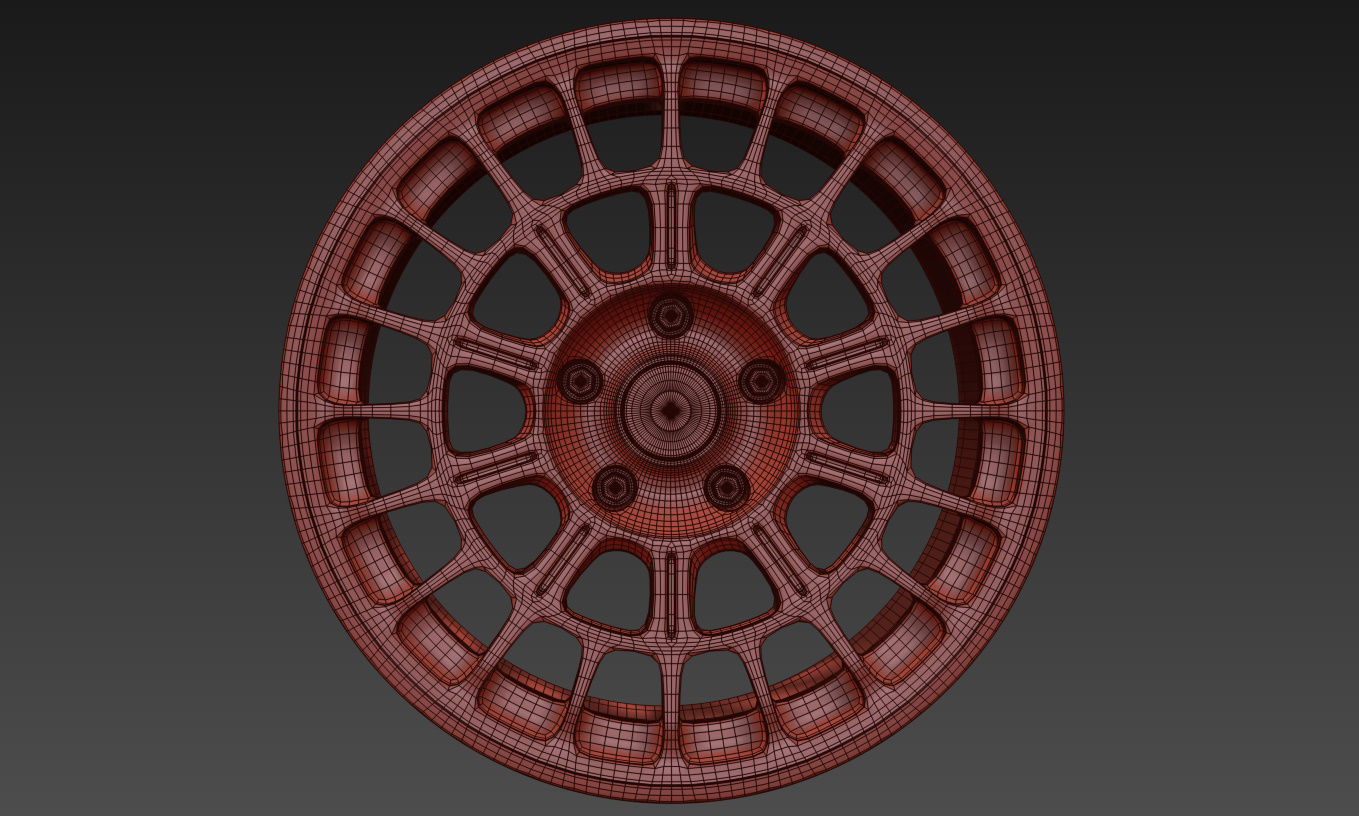Select the diamond-shaped center cap detail
Screen dimensions: 1359x816
coord(672,408)
